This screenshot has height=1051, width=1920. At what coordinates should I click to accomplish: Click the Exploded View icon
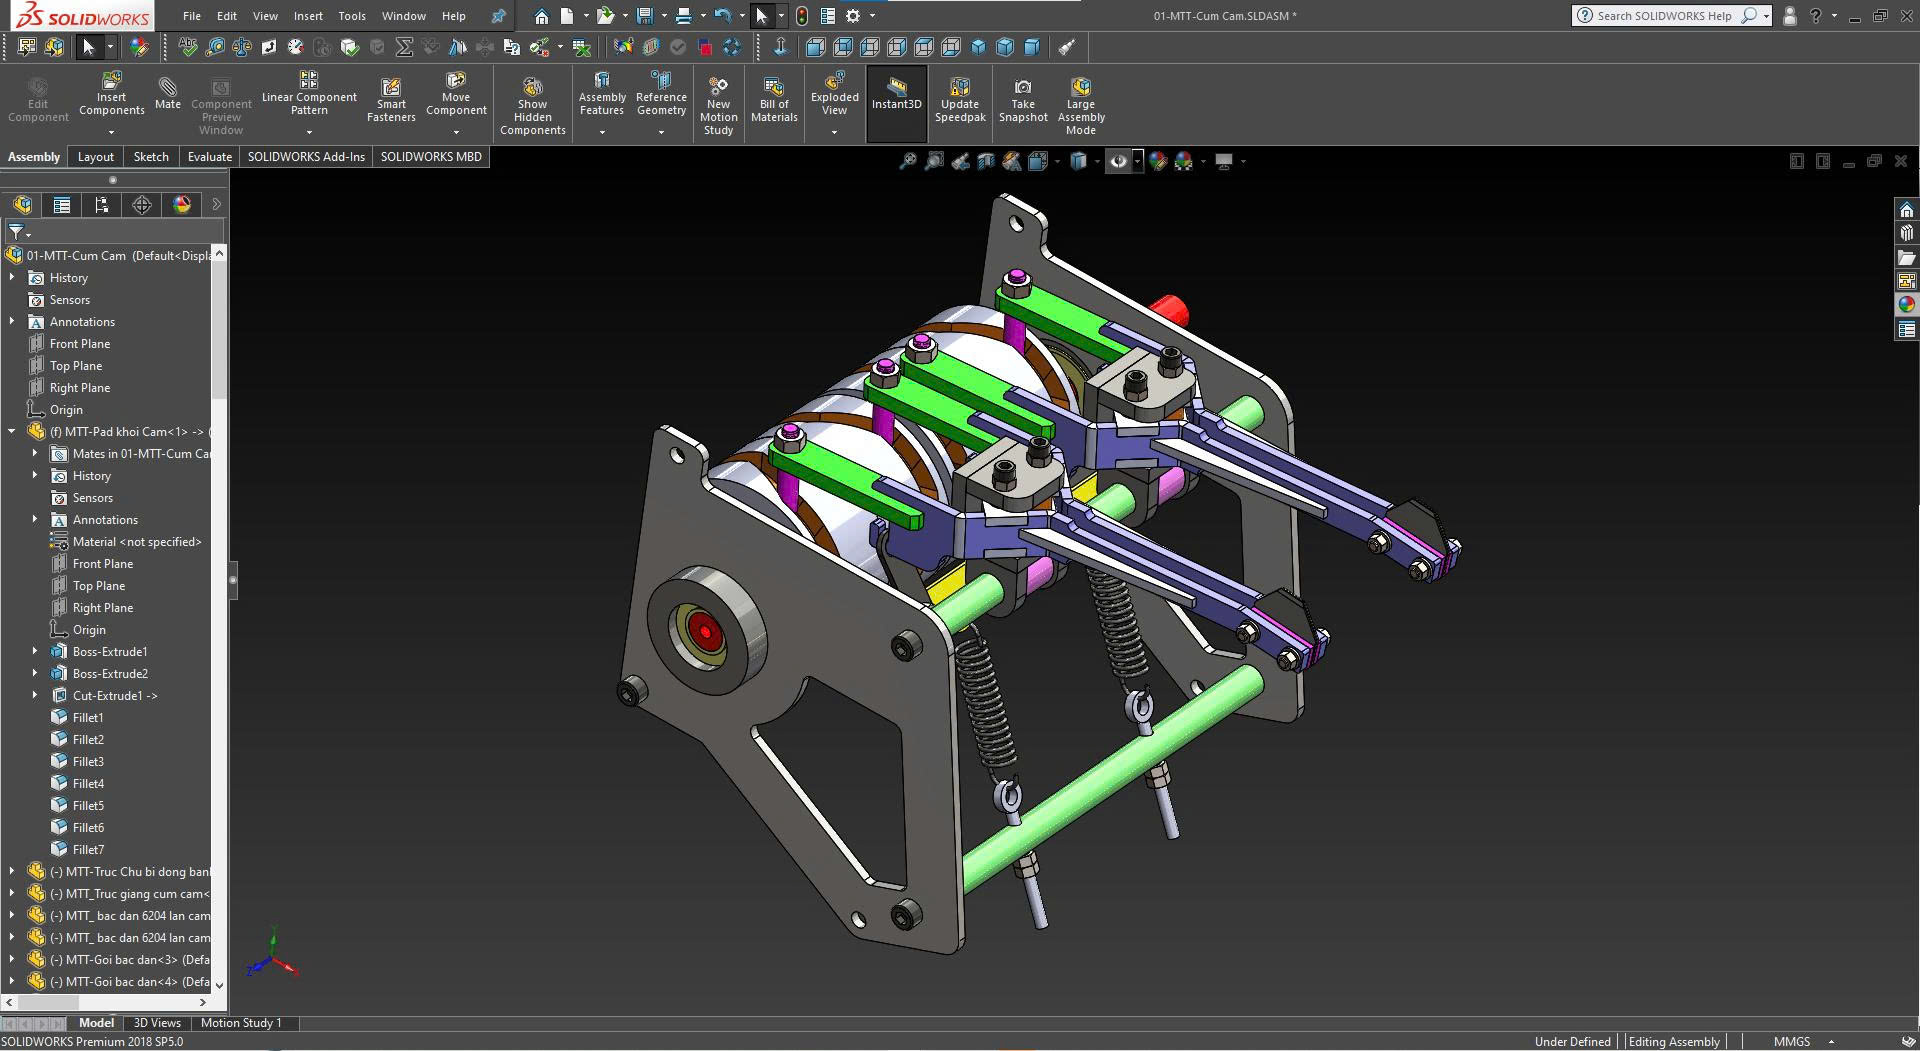tap(835, 94)
